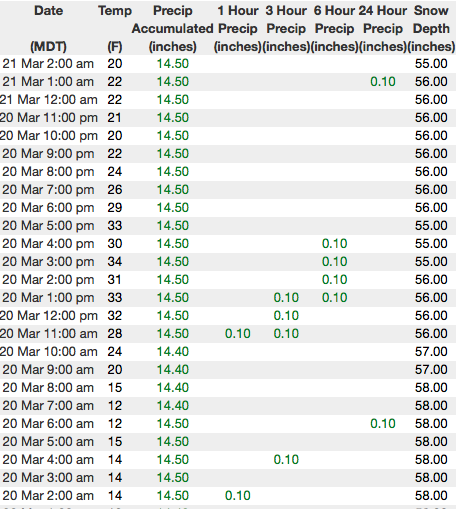Click 0.10 24-hour precip at 21 Mar 1:00 am
This screenshot has height=509, width=456.
click(383, 82)
